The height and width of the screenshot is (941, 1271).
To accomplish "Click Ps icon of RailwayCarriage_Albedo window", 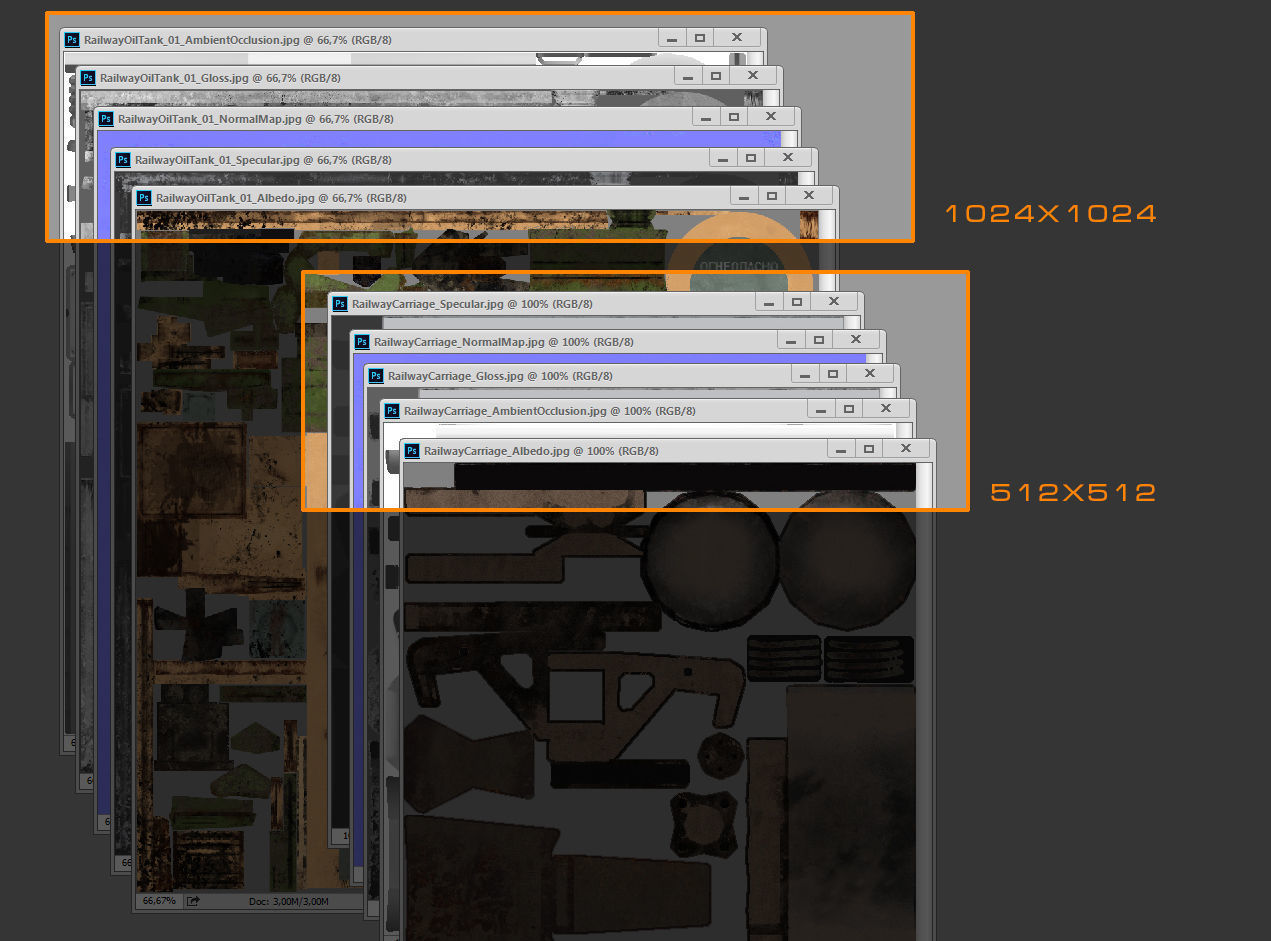I will 411,451.
